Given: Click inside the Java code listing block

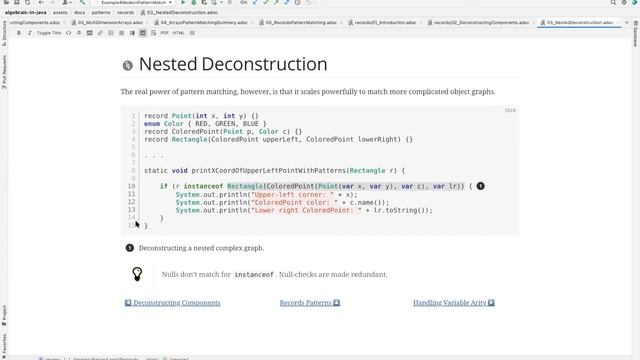Looking at the screenshot, I should tap(320, 171).
